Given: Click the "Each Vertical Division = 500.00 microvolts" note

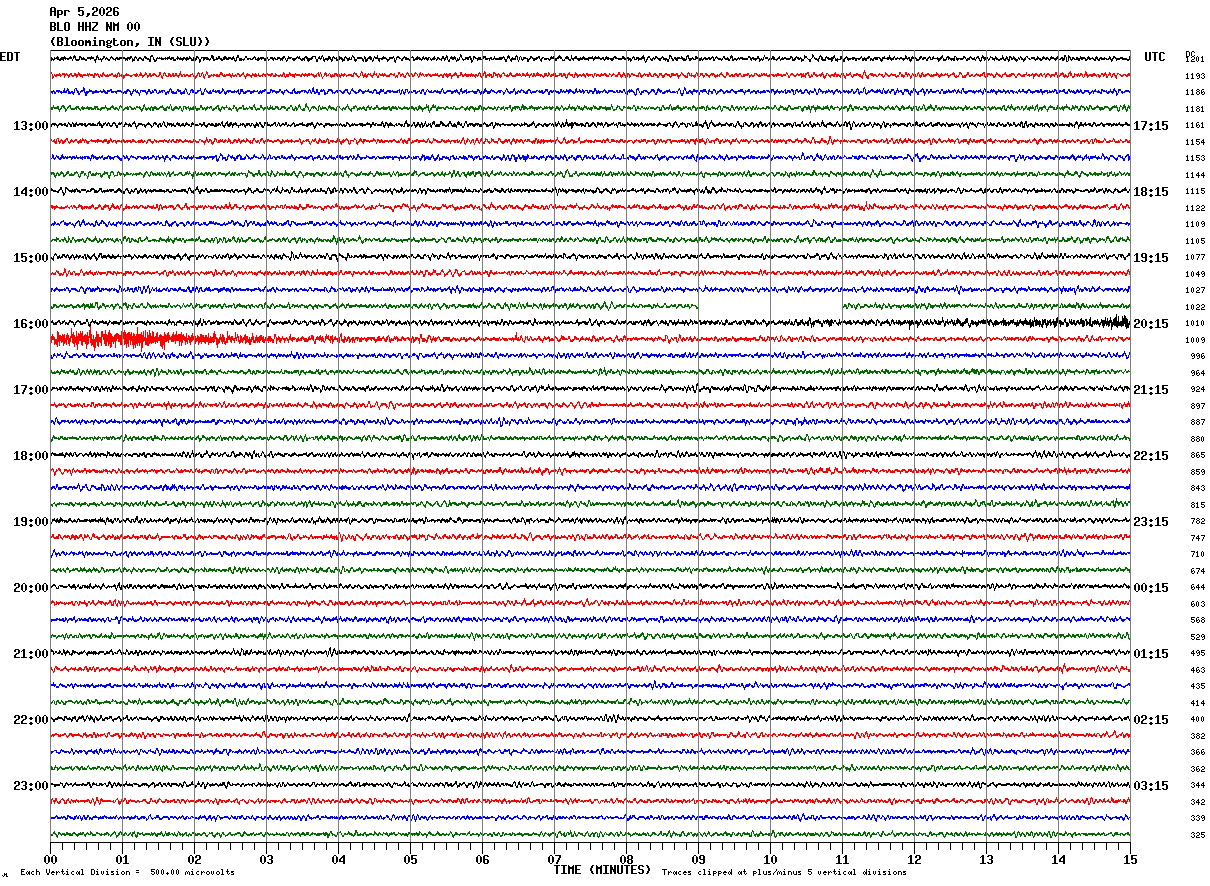Looking at the screenshot, I should coord(127,873).
